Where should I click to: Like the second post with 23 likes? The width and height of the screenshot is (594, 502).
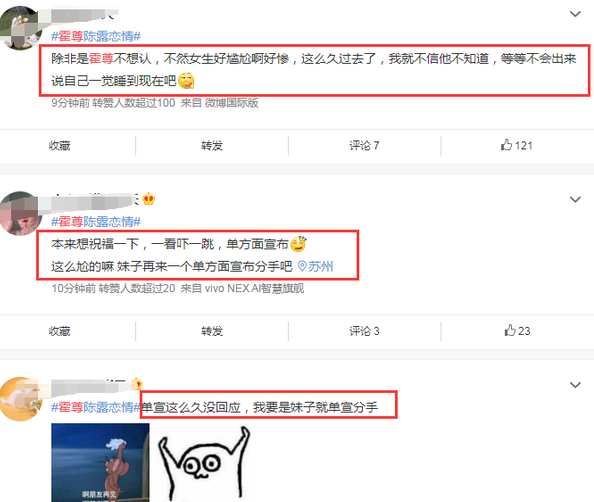coord(517,331)
